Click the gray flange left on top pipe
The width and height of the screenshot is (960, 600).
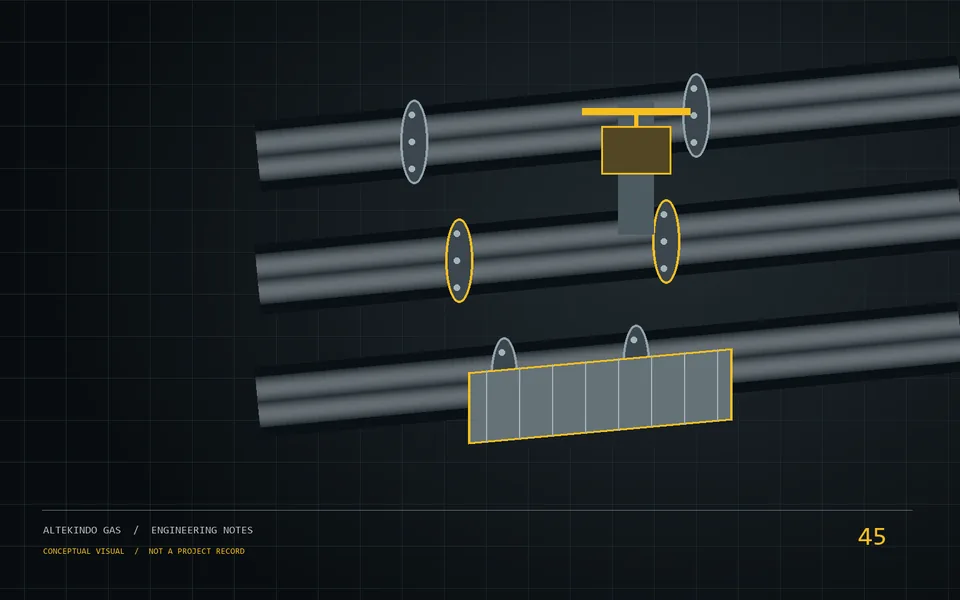pyautogui.click(x=414, y=142)
